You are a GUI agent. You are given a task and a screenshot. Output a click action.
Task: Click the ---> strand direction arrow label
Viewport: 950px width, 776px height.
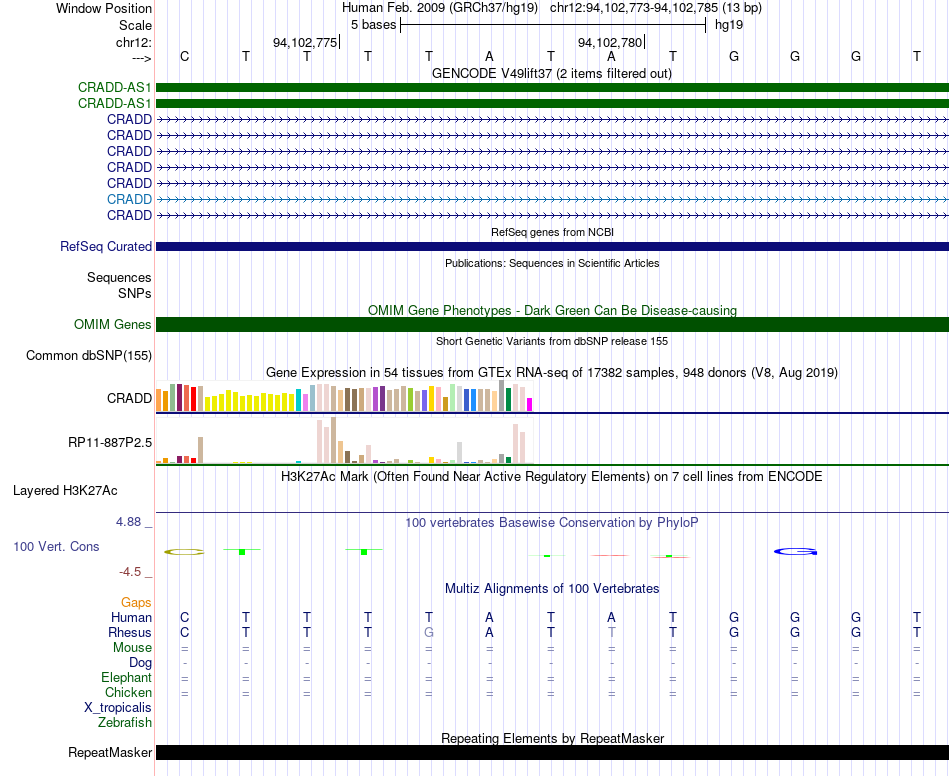pyautogui.click(x=141, y=58)
